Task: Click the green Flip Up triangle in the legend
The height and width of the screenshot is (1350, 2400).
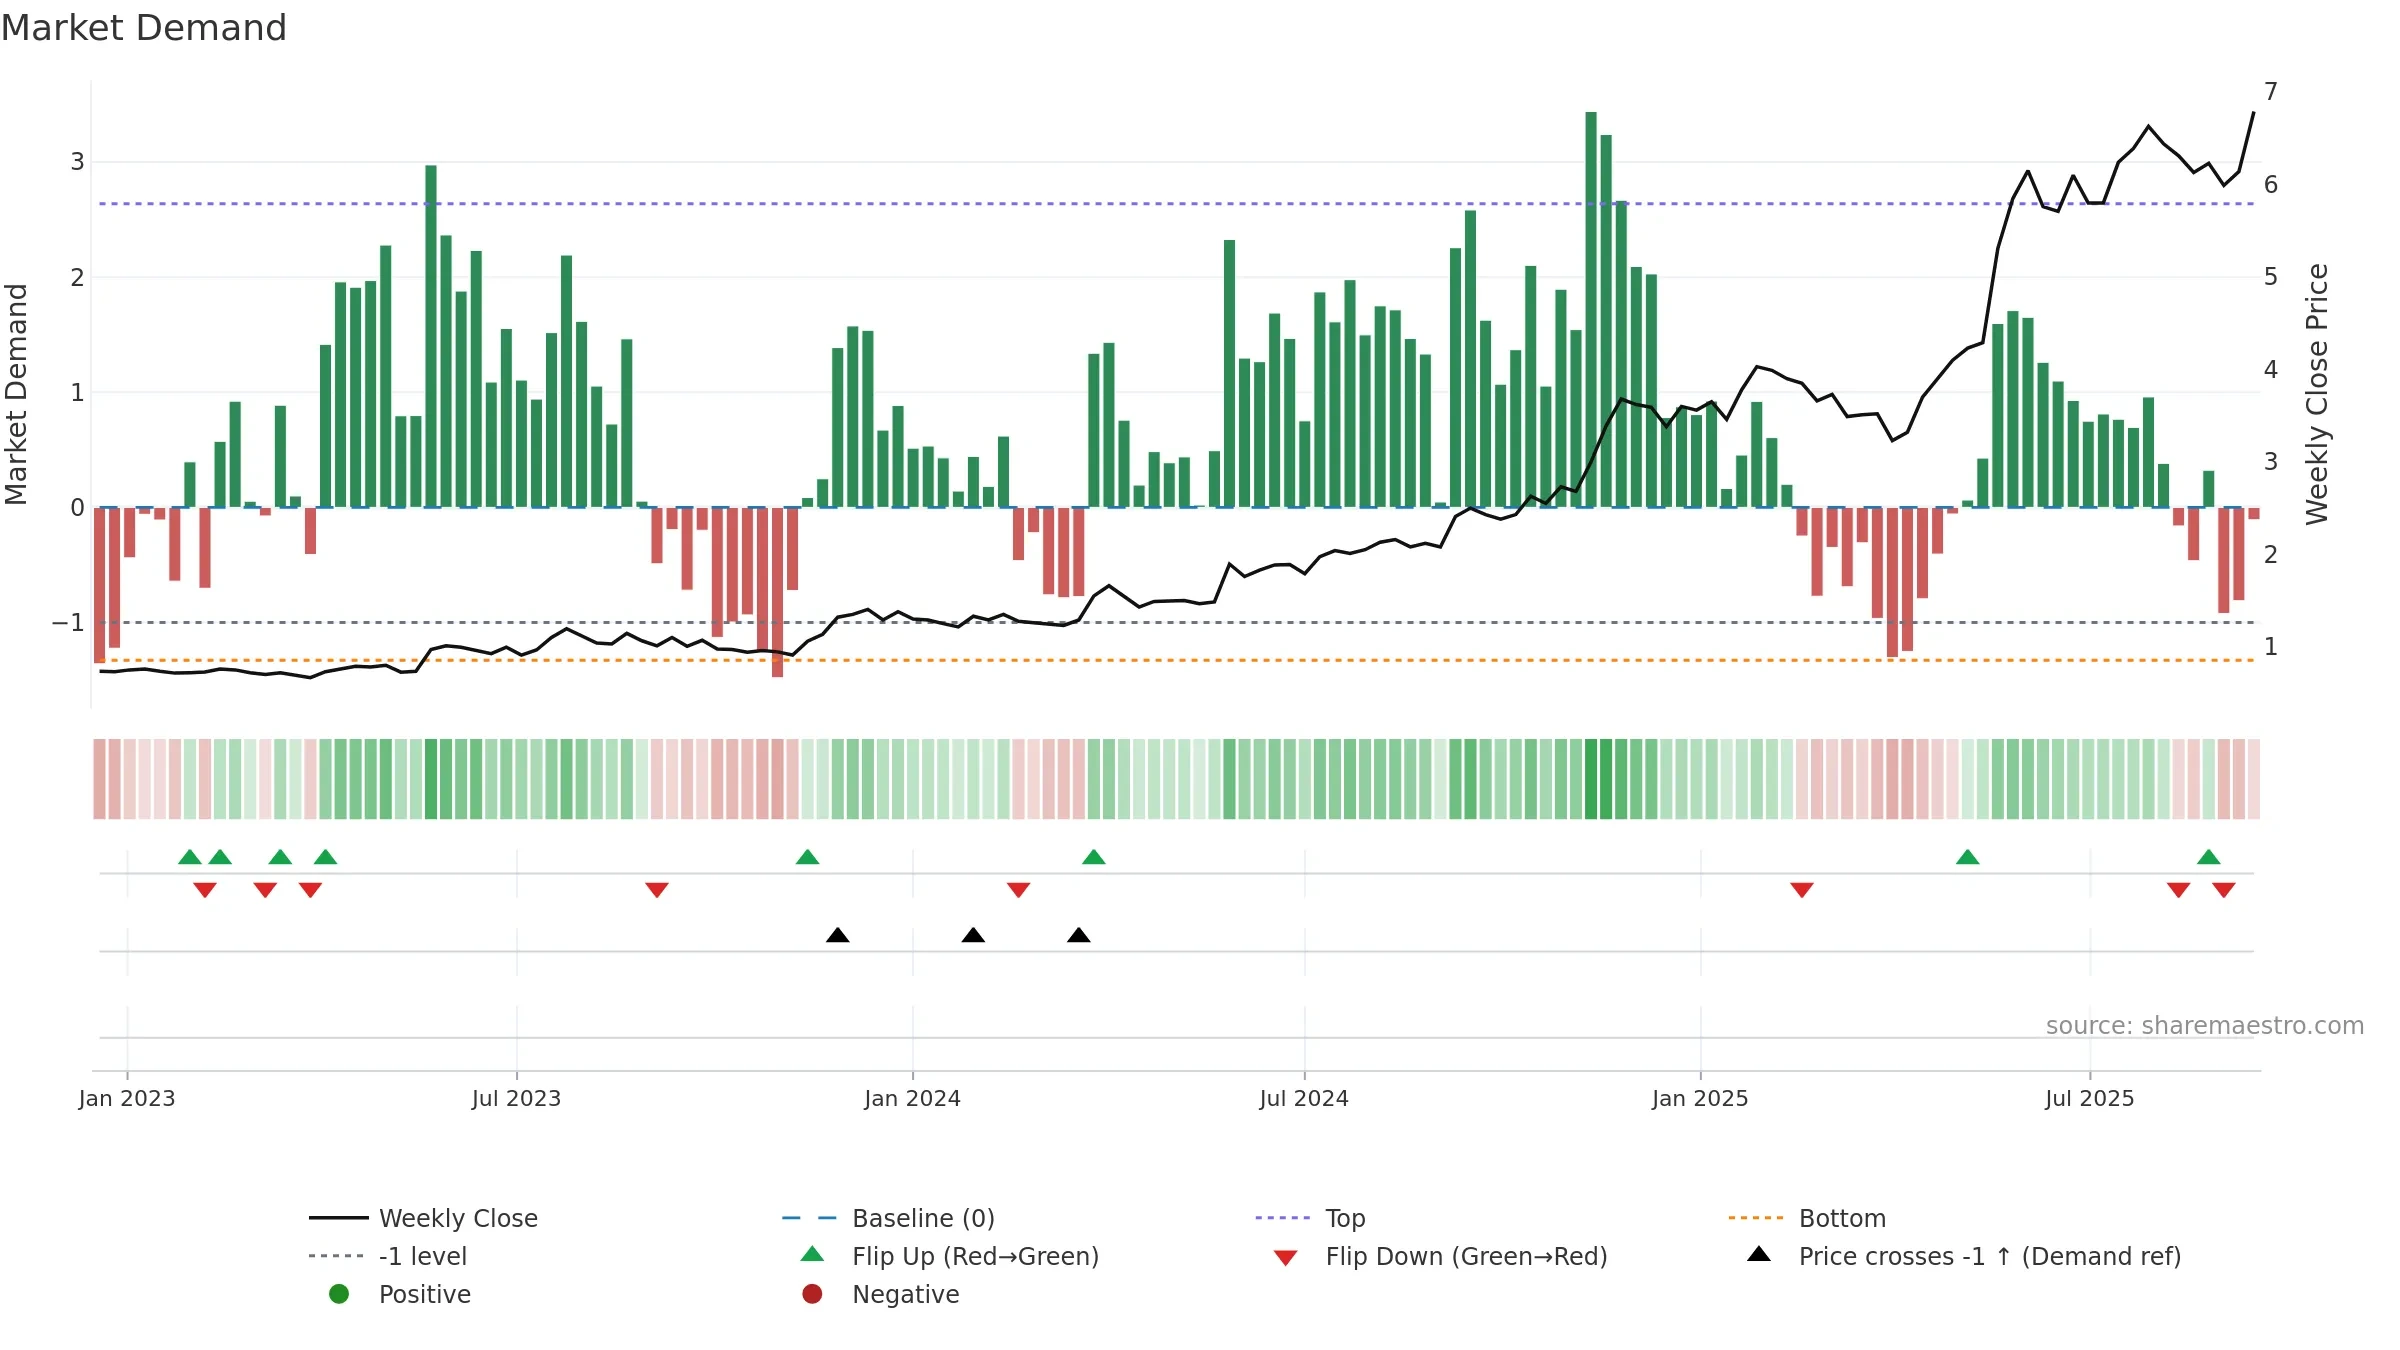Action: tap(813, 1254)
